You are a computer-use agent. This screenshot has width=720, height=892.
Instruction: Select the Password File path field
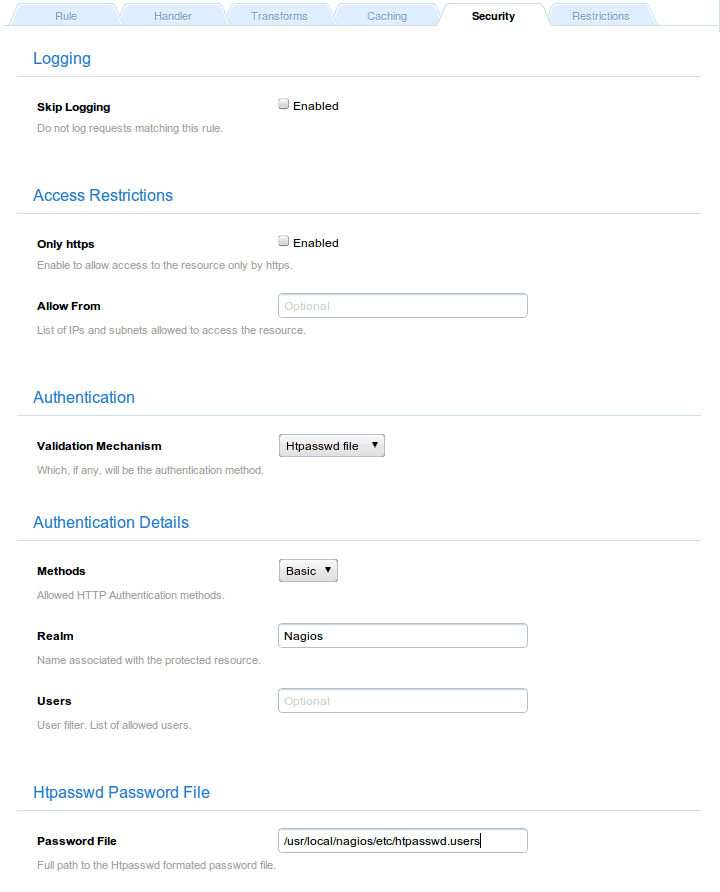click(402, 841)
